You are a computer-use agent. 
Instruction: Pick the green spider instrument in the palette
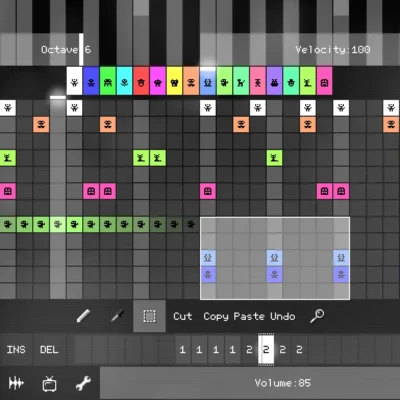(108, 81)
